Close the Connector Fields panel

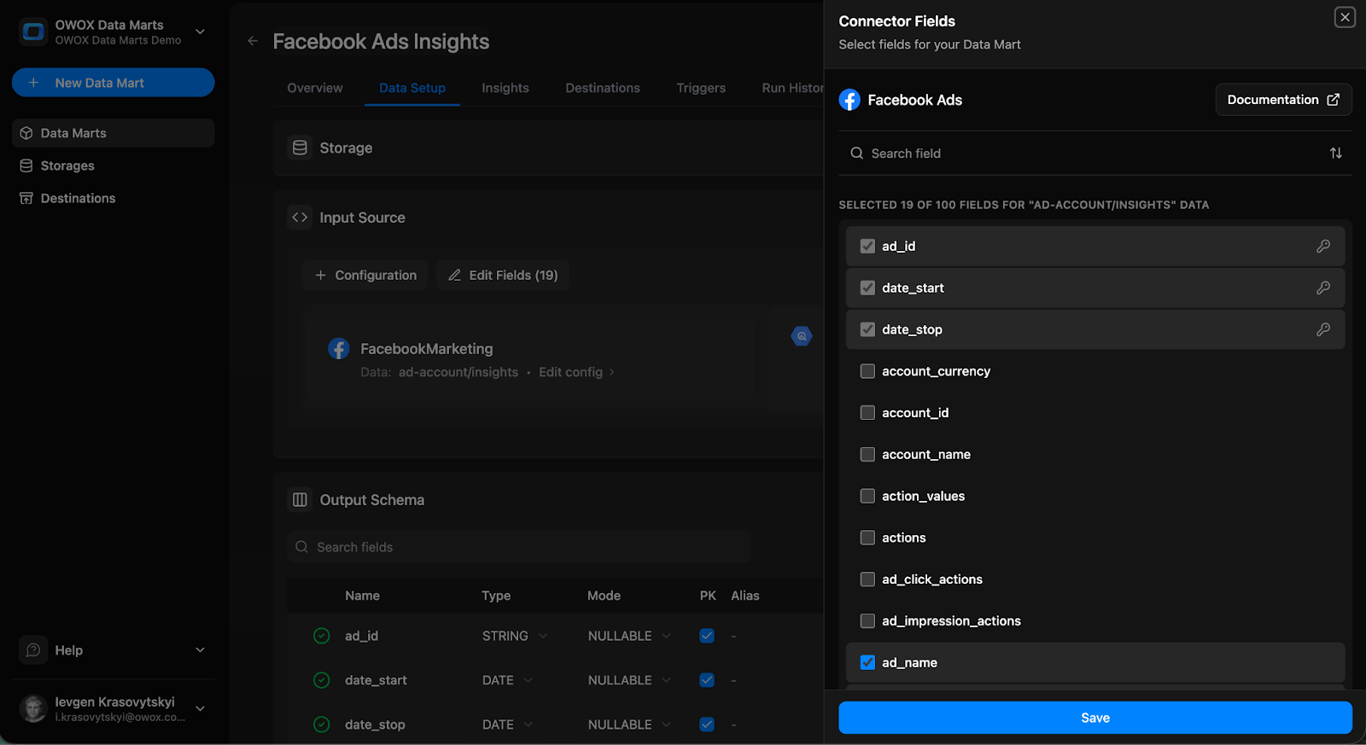tap(1344, 17)
